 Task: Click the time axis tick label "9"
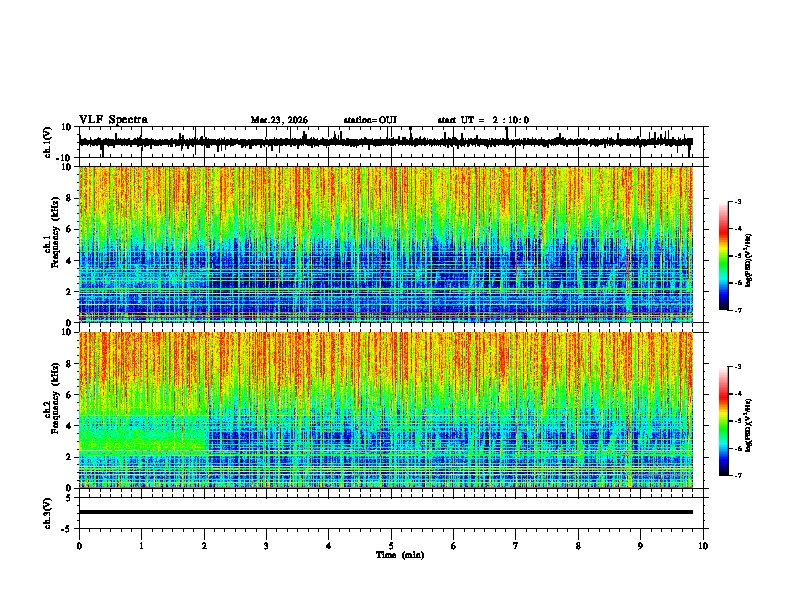[x=640, y=546]
